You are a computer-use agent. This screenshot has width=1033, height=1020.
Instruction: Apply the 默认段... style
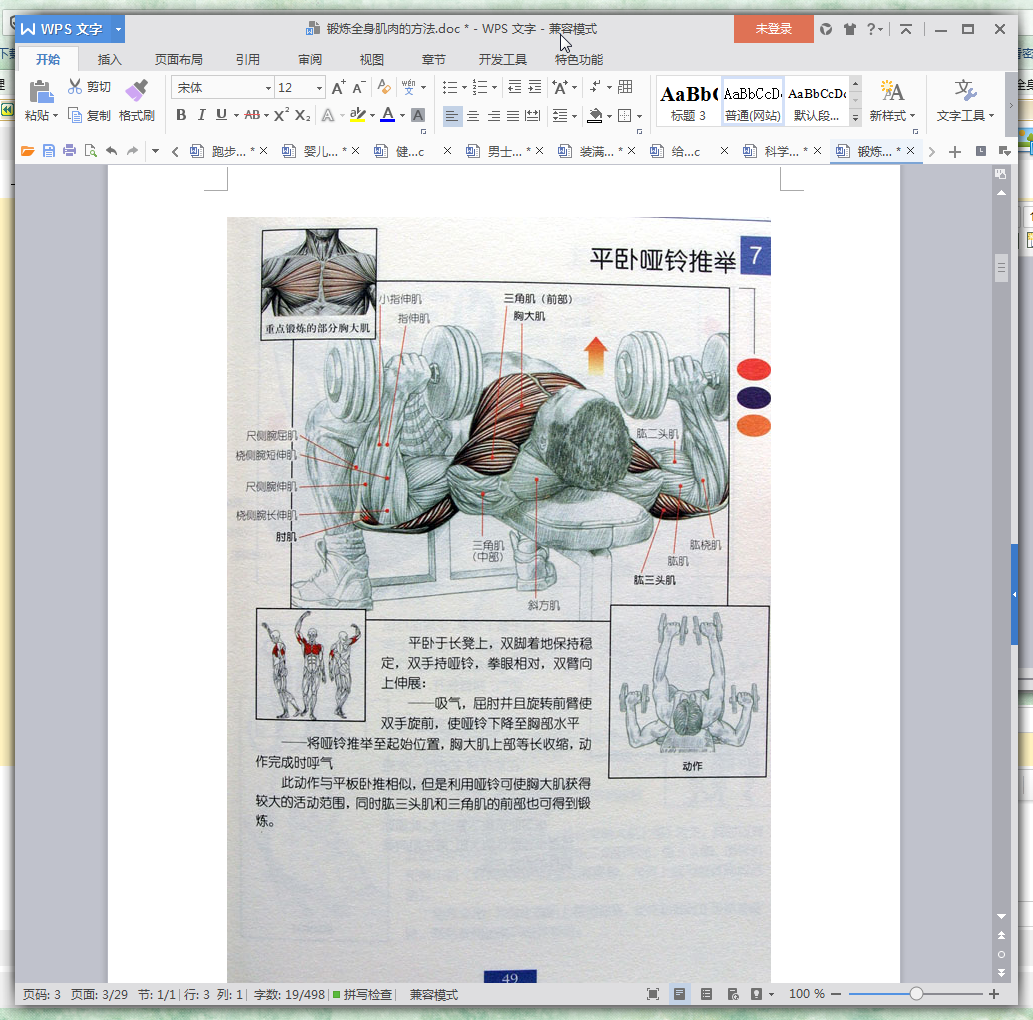pos(817,103)
